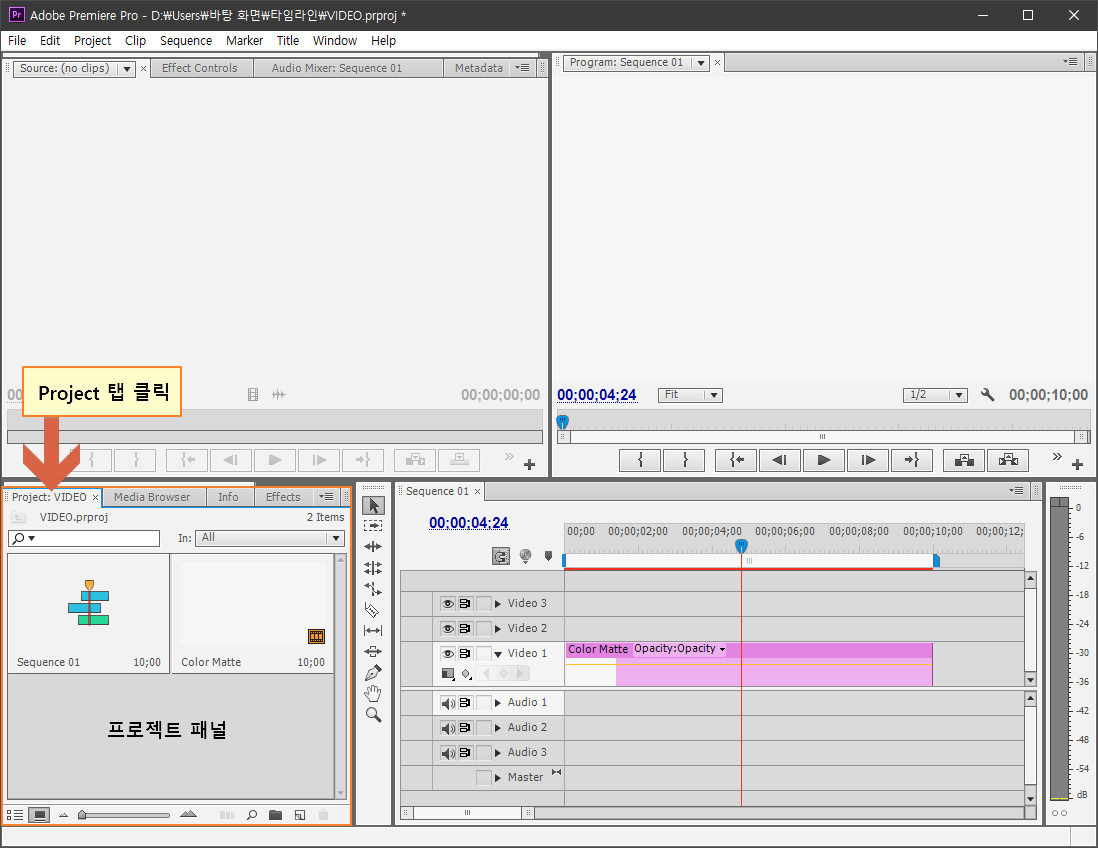The width and height of the screenshot is (1098, 848).
Task: Open Program monitor button editor plus
Action: pos(1078,464)
